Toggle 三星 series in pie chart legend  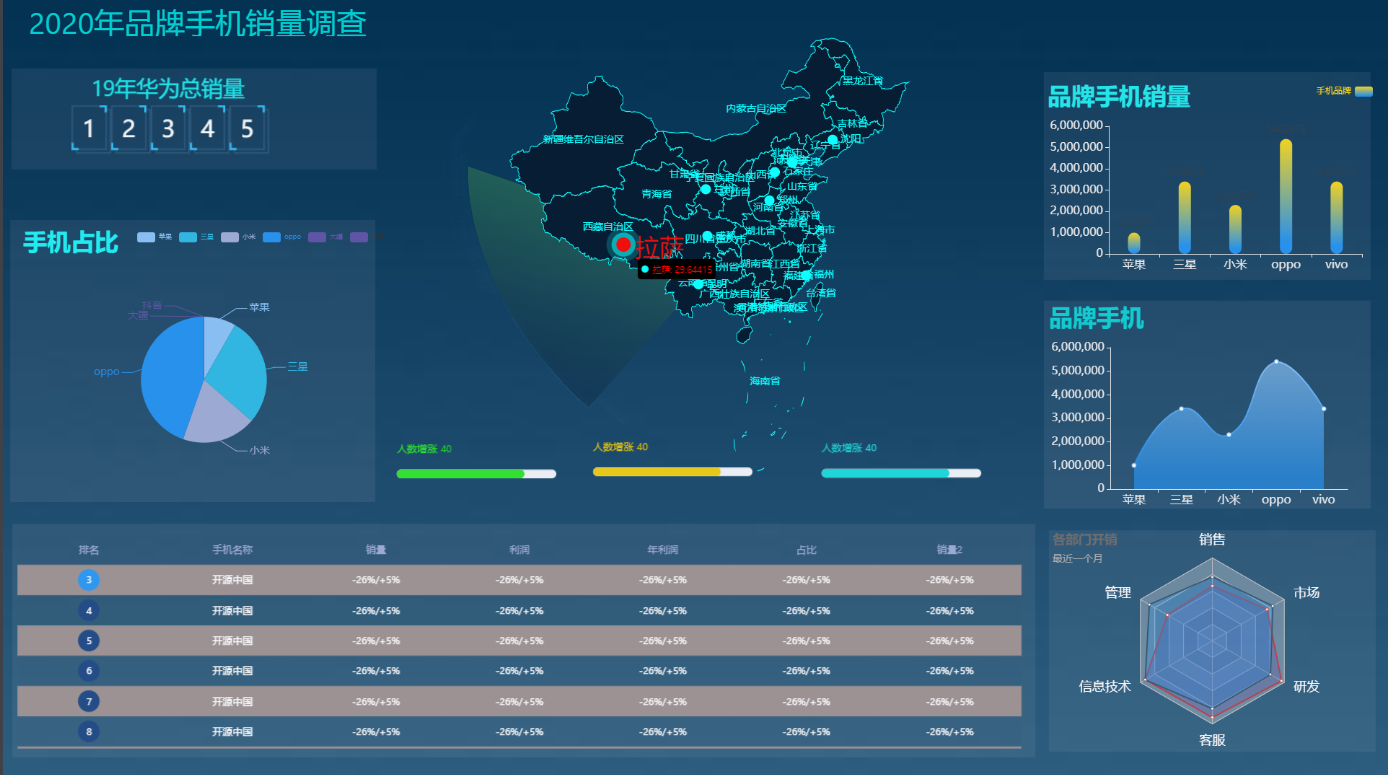coord(196,237)
